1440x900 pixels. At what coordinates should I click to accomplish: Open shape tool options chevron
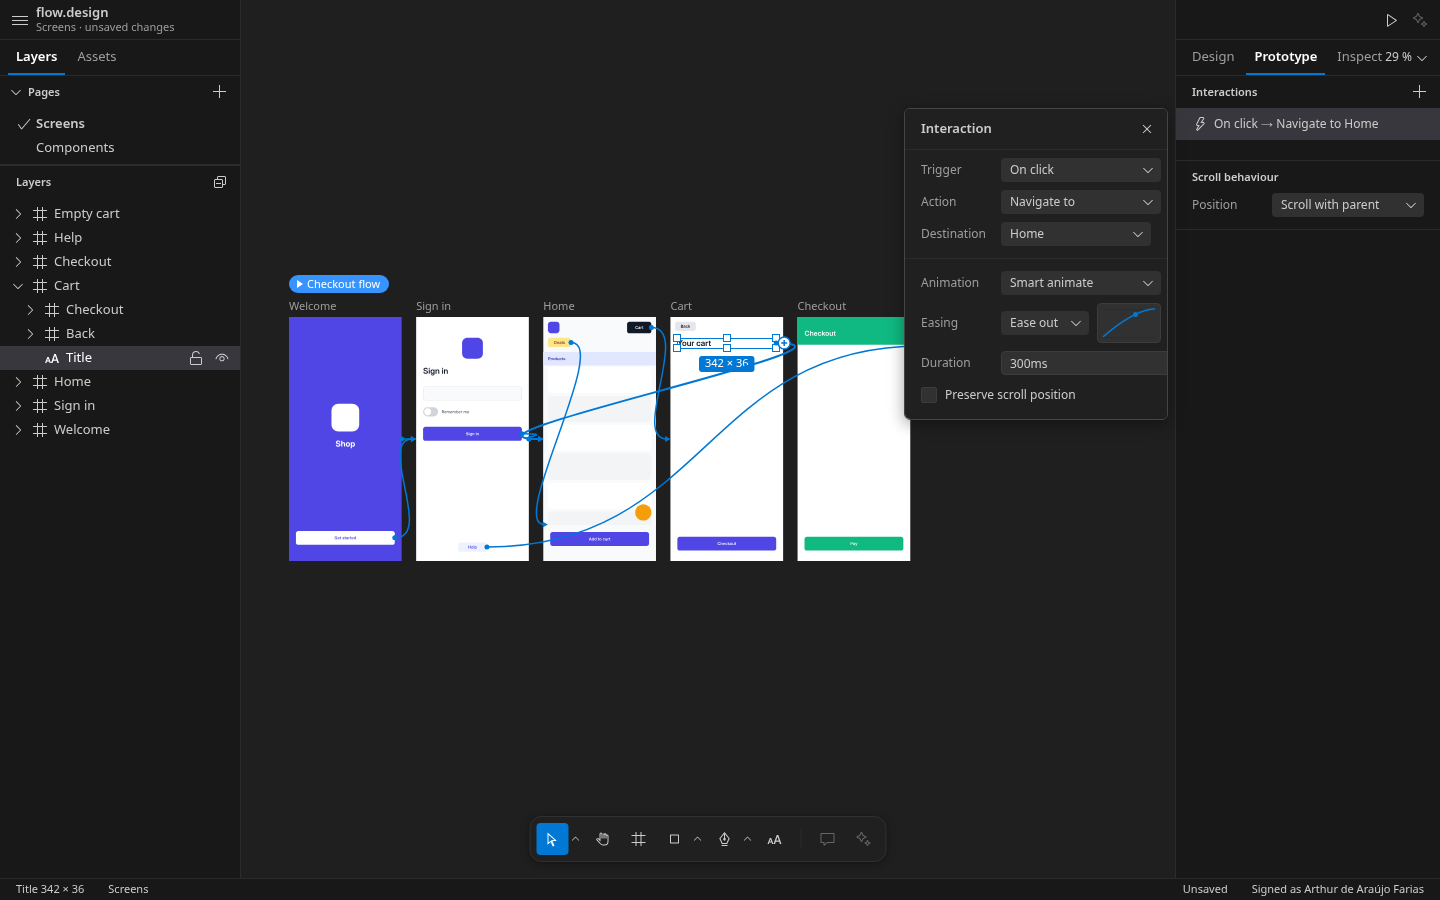tap(697, 839)
